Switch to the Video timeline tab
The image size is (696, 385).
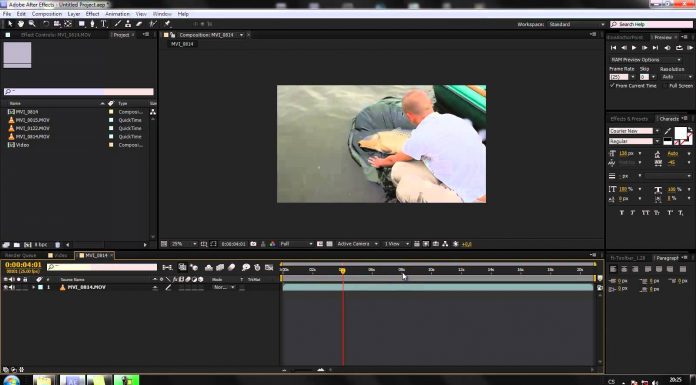tap(58, 255)
